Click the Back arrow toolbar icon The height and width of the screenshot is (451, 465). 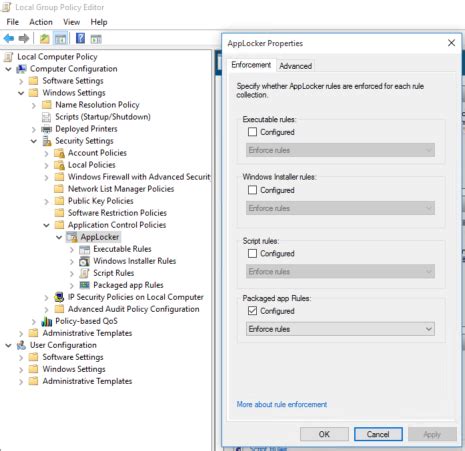coord(9,39)
